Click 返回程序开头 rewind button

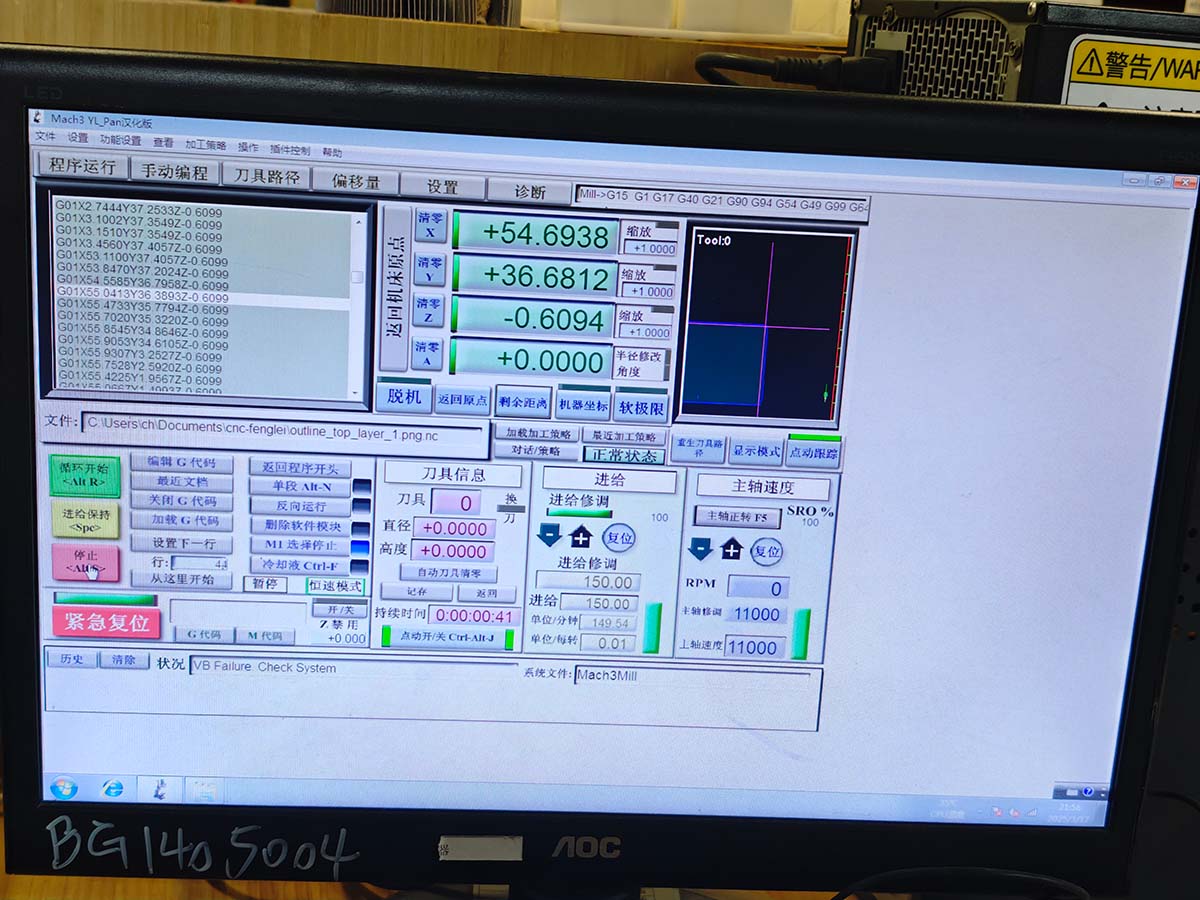(299, 468)
